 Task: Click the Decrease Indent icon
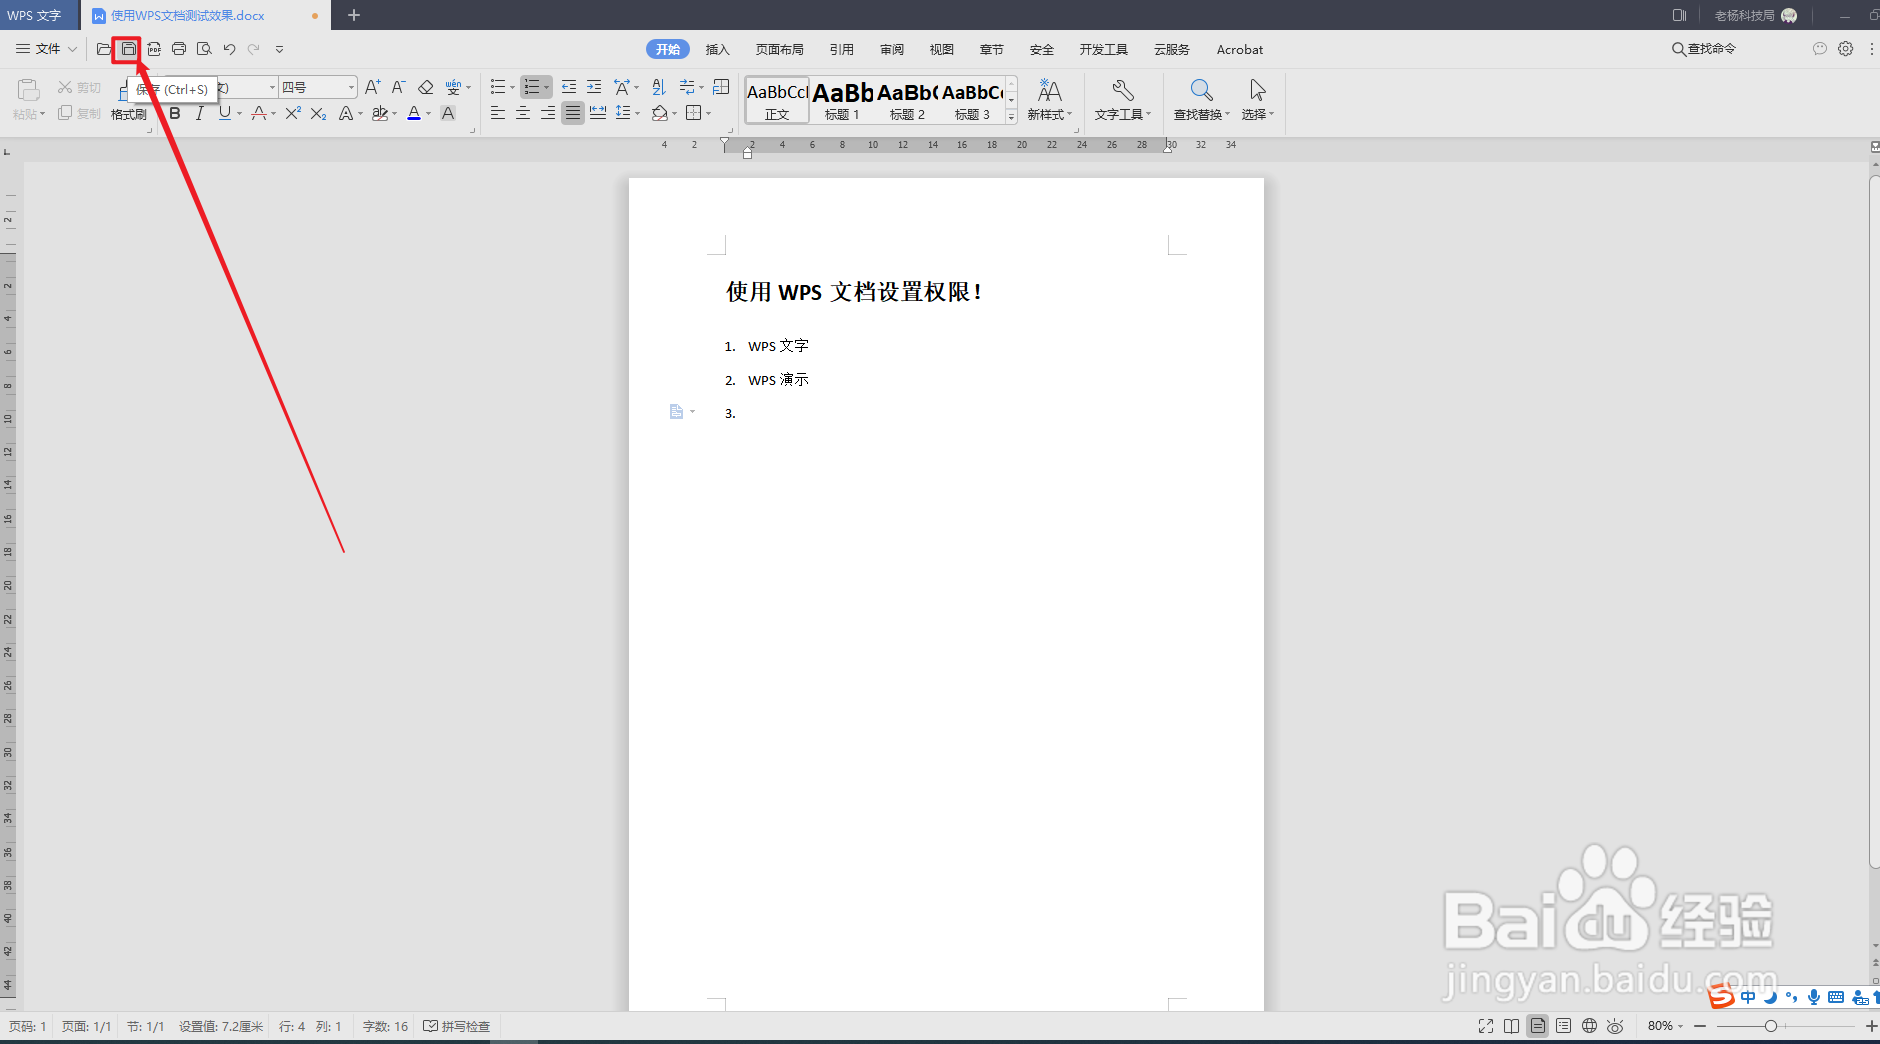coord(569,87)
